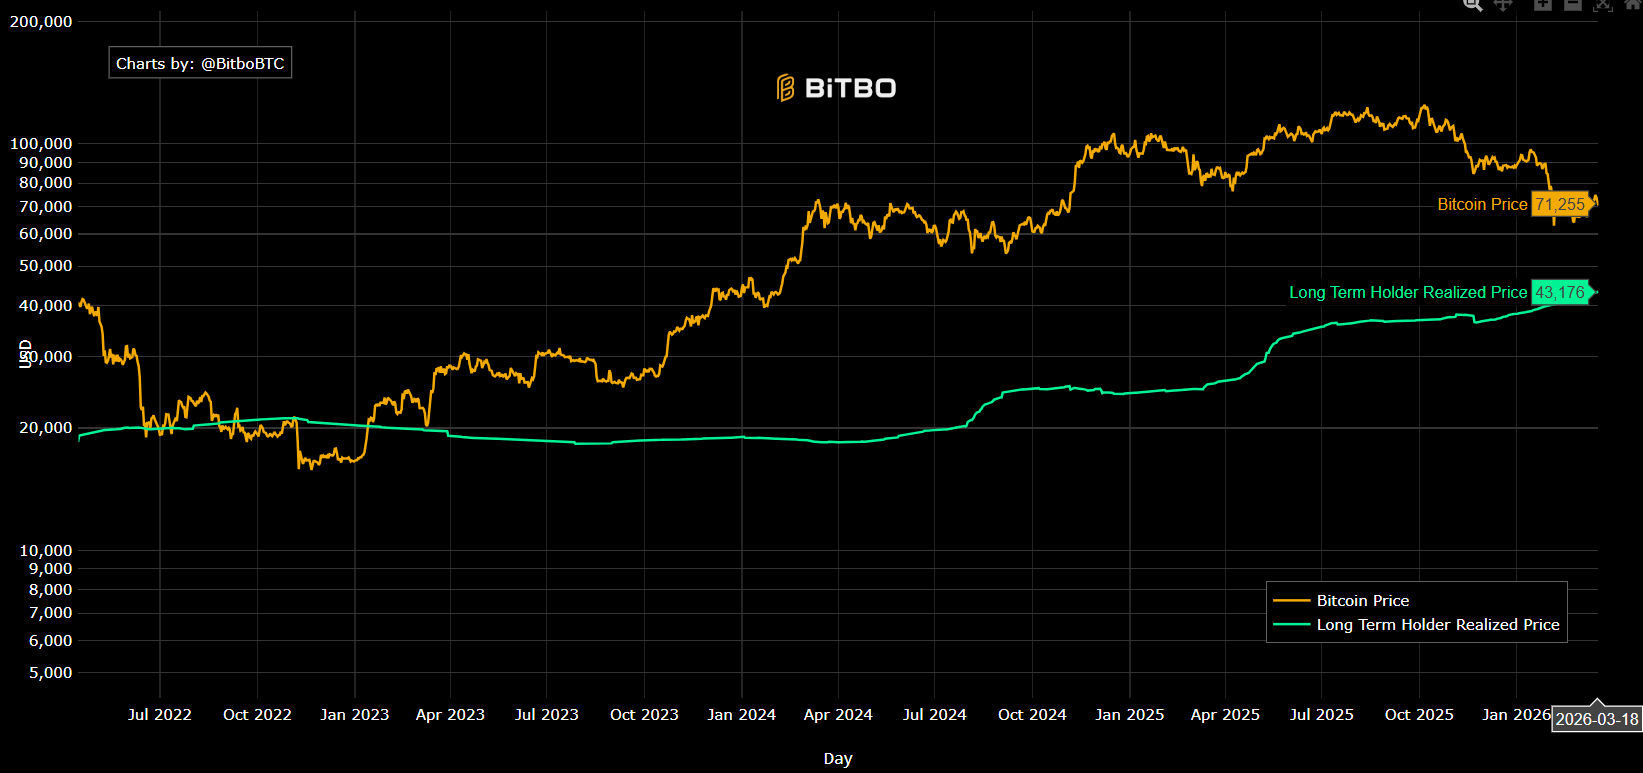1643x773 pixels.
Task: Click the 5,000 y-axis label
Action: (x=50, y=672)
